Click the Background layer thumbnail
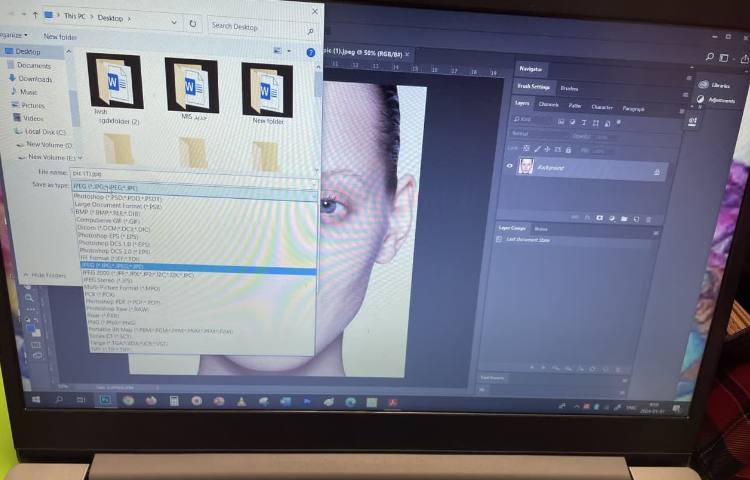Viewport: 750px width, 480px height. (x=526, y=167)
